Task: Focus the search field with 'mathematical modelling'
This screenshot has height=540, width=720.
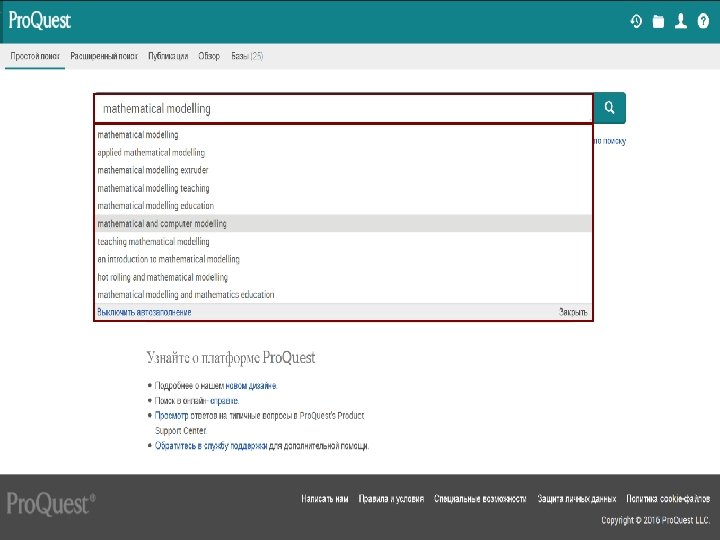Action: click(x=343, y=108)
